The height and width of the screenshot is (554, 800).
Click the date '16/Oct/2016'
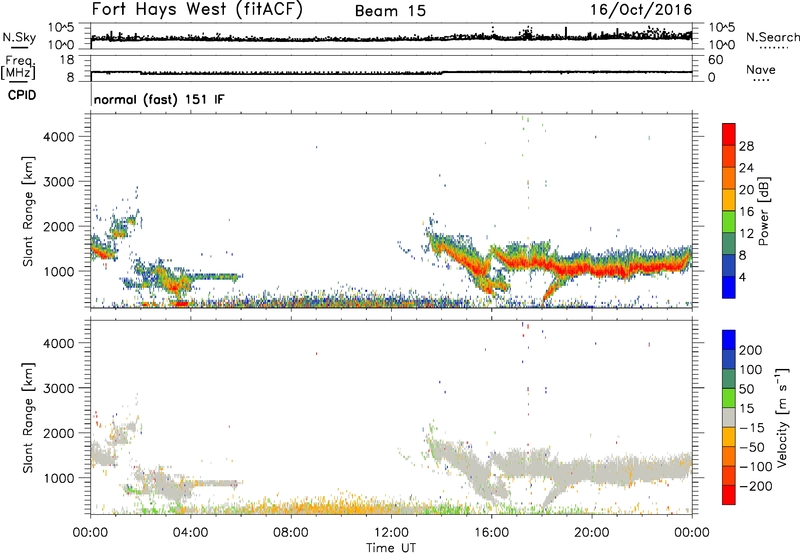pyautogui.click(x=641, y=10)
